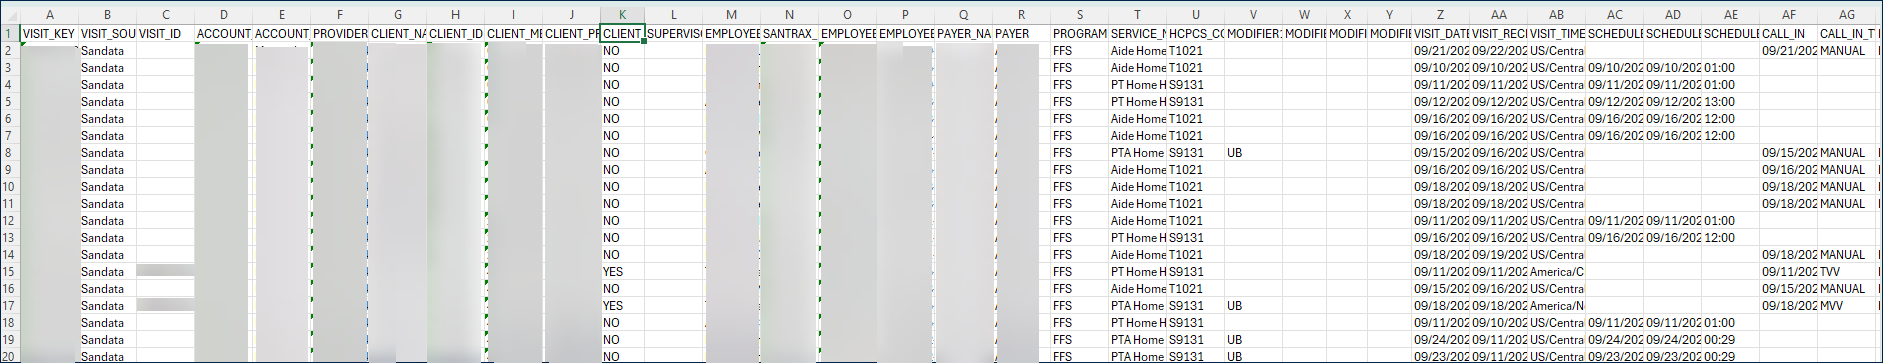Screen dimensions: 1883x363
Task: Click the Sandata cell in row 2
Action: click(103, 51)
